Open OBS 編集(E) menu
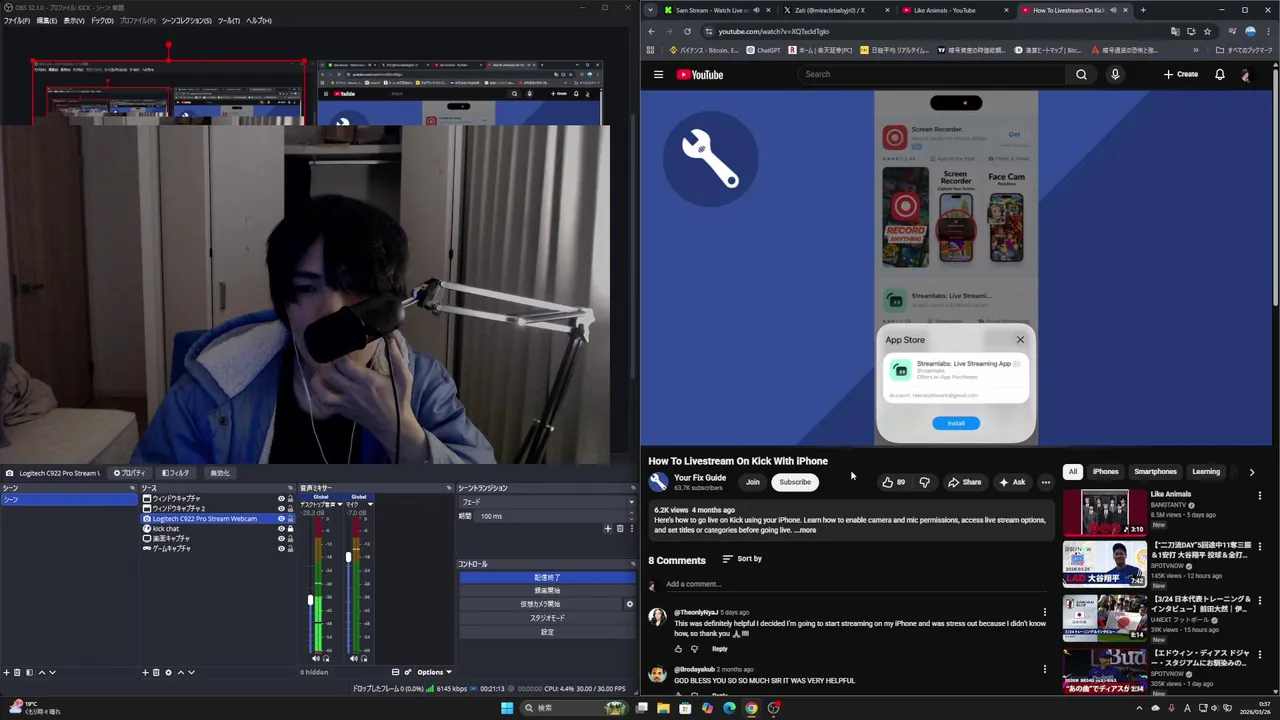Viewport: 1280px width, 720px height. pyautogui.click(x=46, y=20)
